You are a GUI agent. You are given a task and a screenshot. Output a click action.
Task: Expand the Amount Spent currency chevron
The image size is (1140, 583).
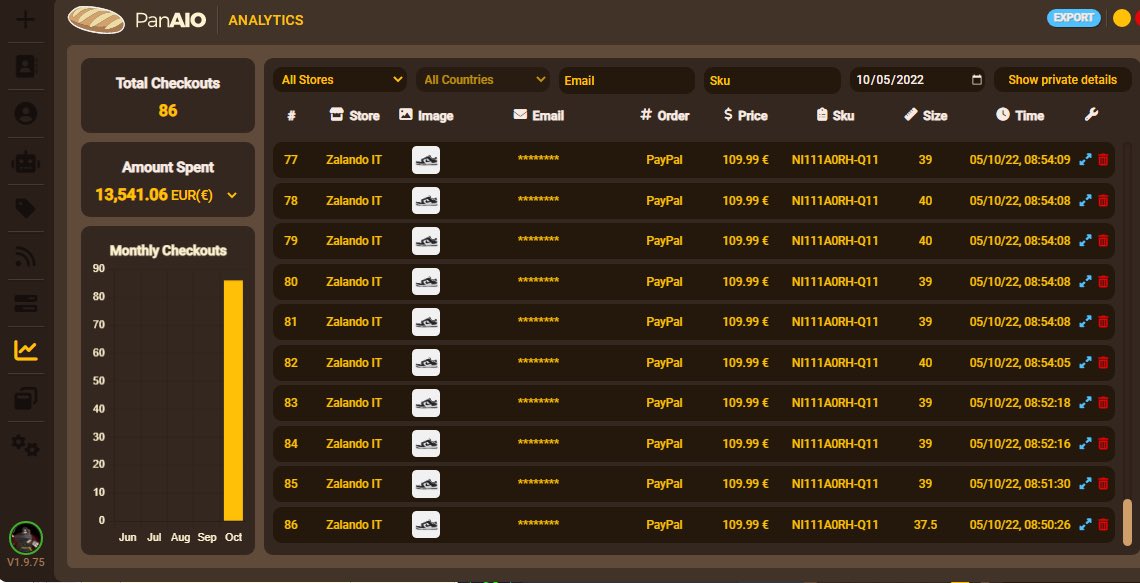point(232,195)
